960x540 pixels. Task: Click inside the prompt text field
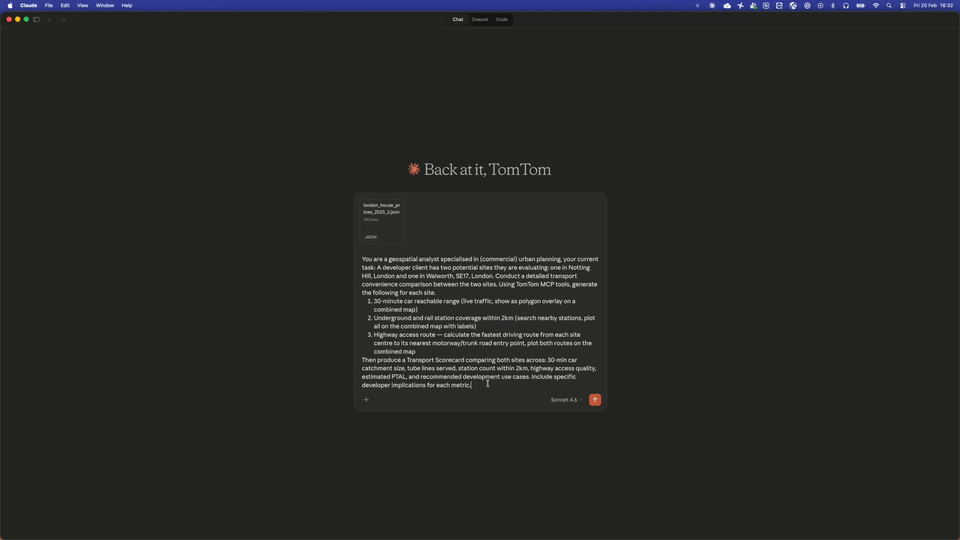coord(480,322)
